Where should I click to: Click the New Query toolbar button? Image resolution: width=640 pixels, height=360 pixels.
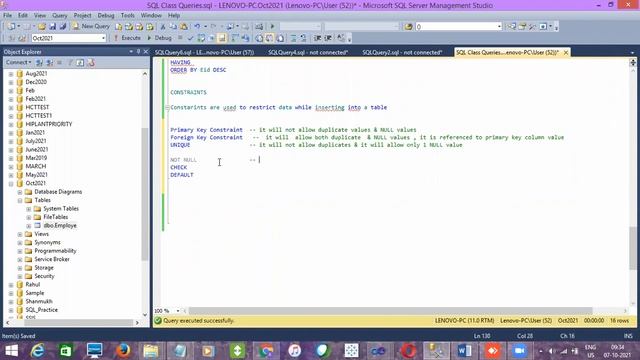click(x=91, y=26)
